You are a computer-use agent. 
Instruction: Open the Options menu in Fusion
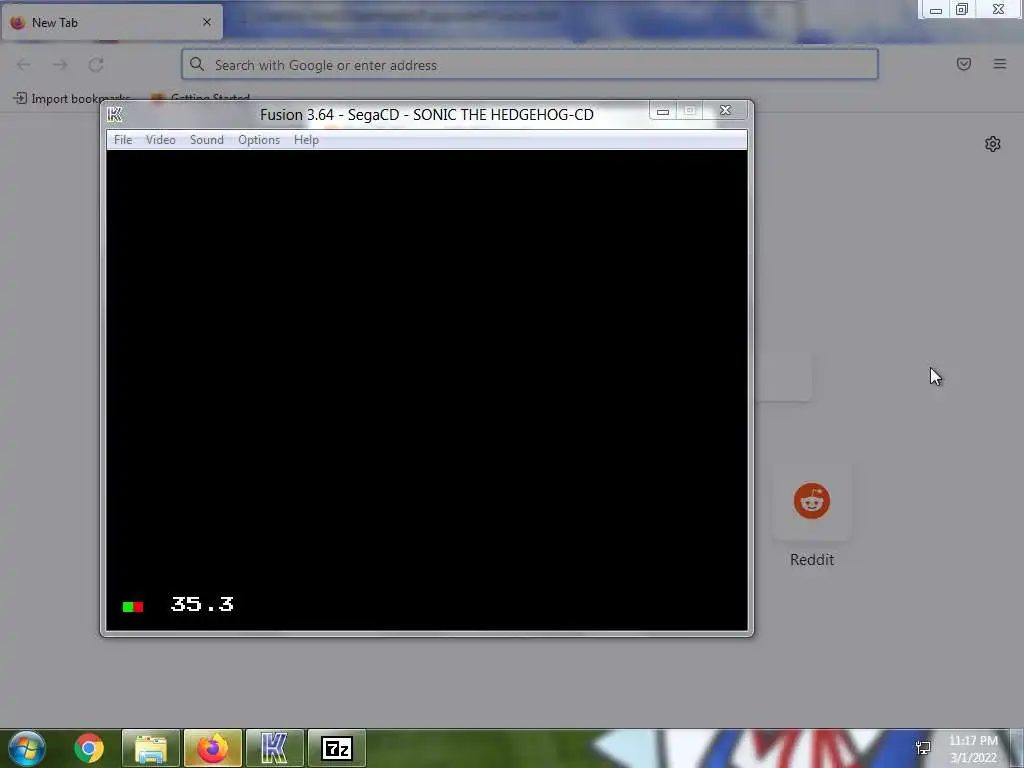tap(259, 140)
